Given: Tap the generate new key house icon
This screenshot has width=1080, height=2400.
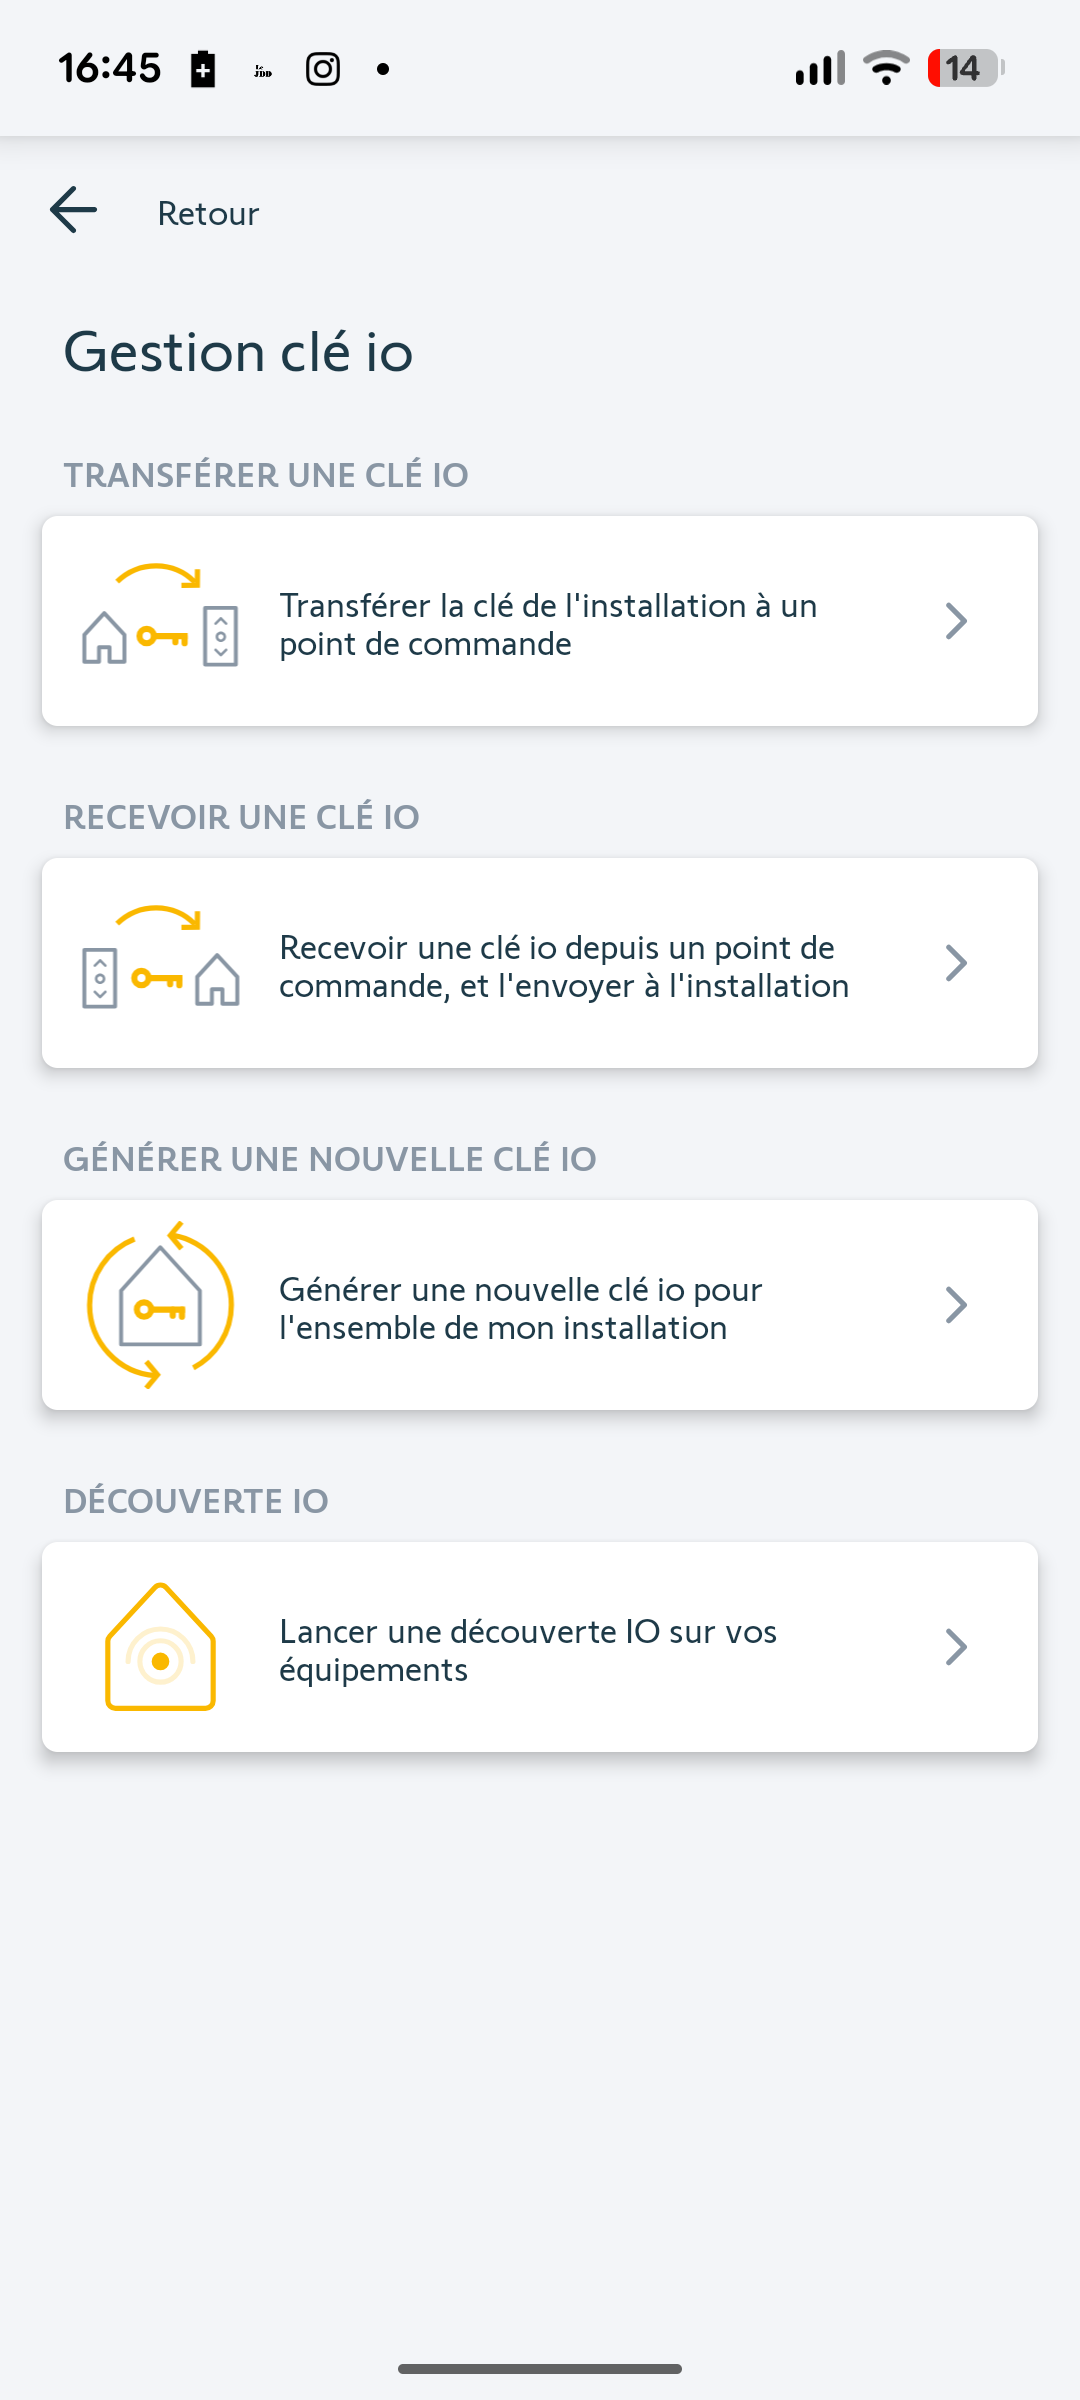Looking at the screenshot, I should pyautogui.click(x=160, y=1304).
